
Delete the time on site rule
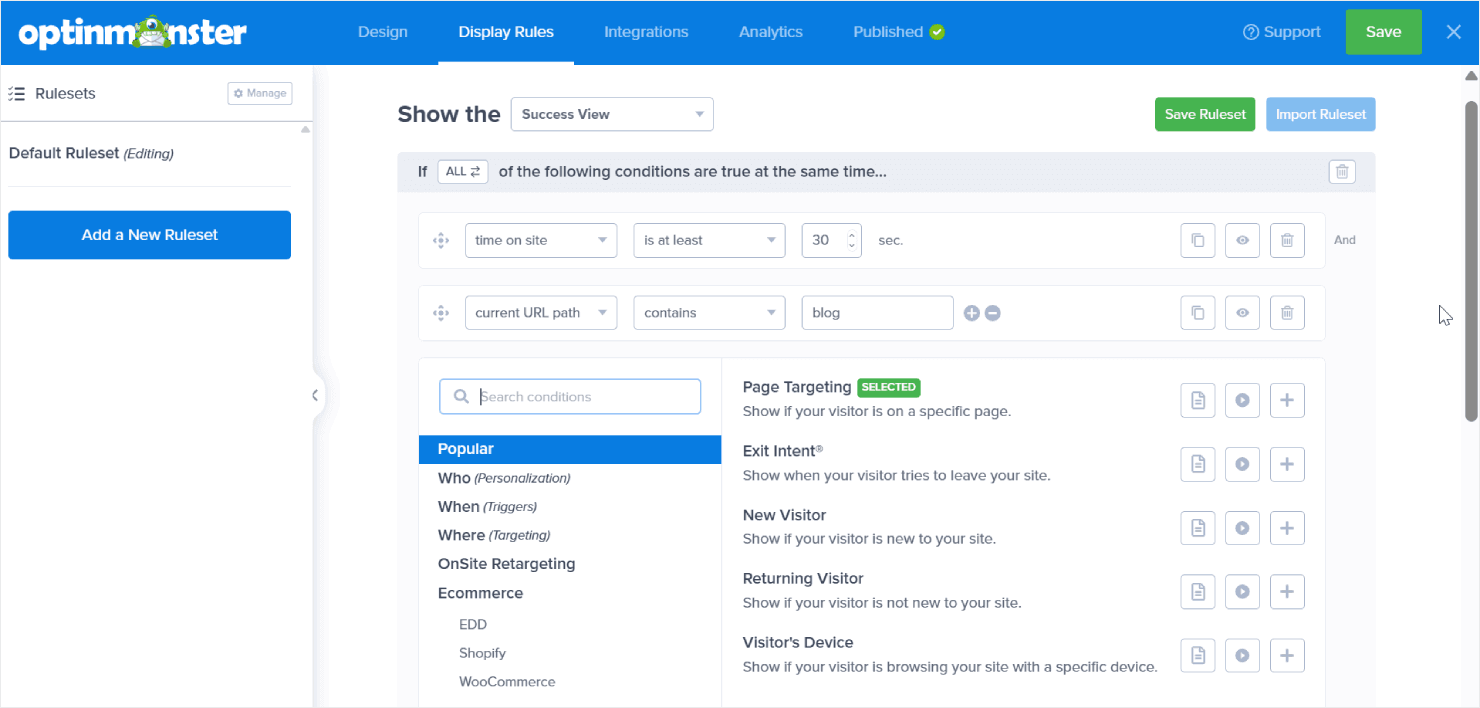1287,240
